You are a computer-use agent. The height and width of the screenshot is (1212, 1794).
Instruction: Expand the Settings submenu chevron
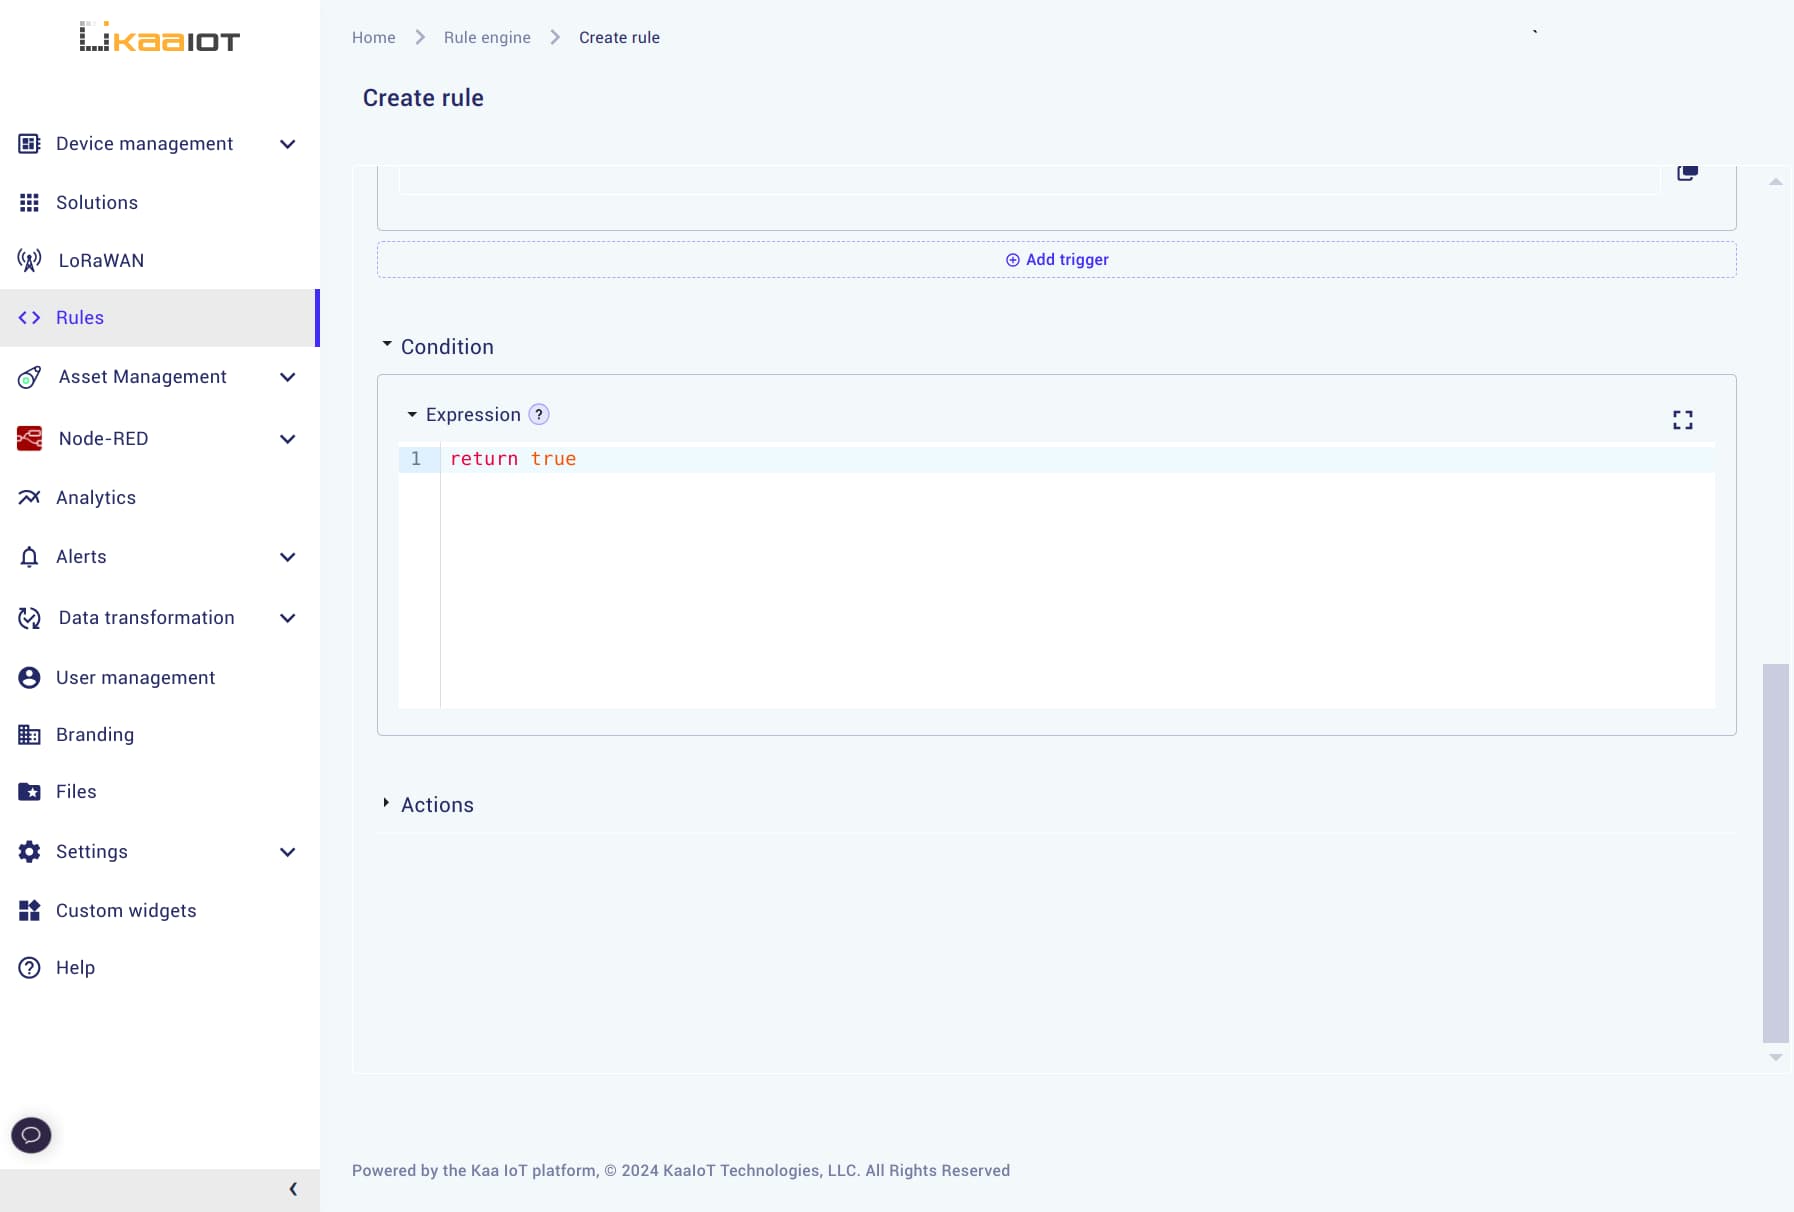click(288, 852)
